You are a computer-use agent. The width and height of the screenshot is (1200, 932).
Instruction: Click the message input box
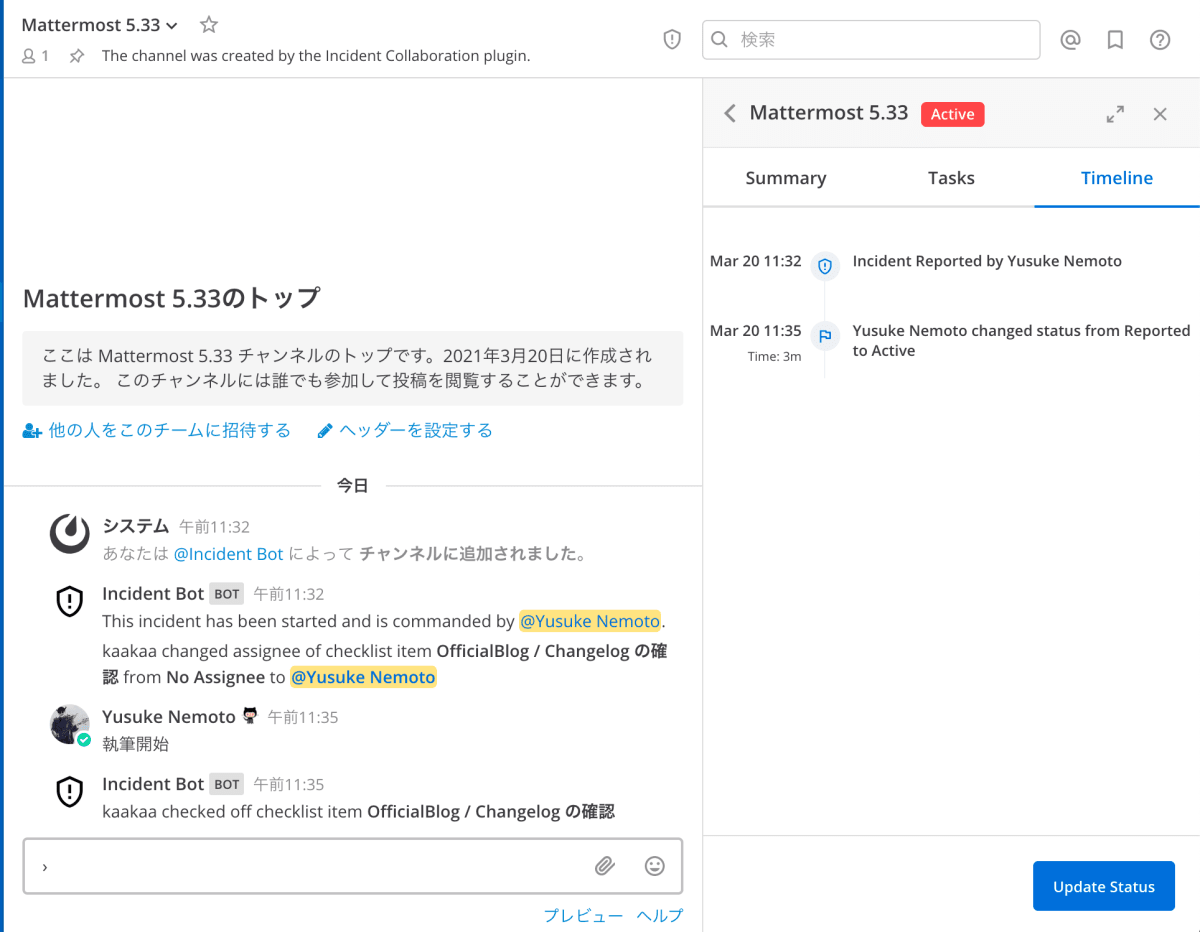pyautogui.click(x=353, y=866)
